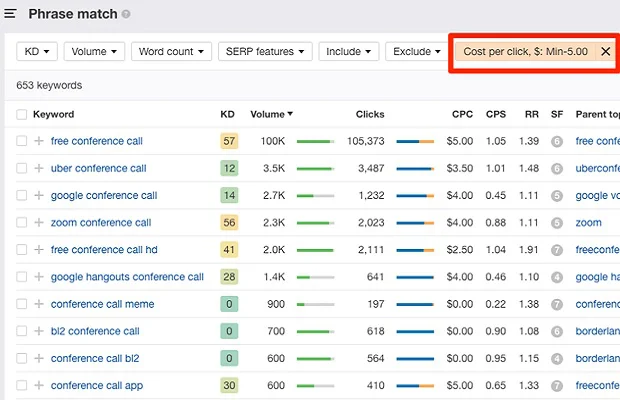
Task: Toggle the select all keywords checkbox
Action: (x=22, y=115)
